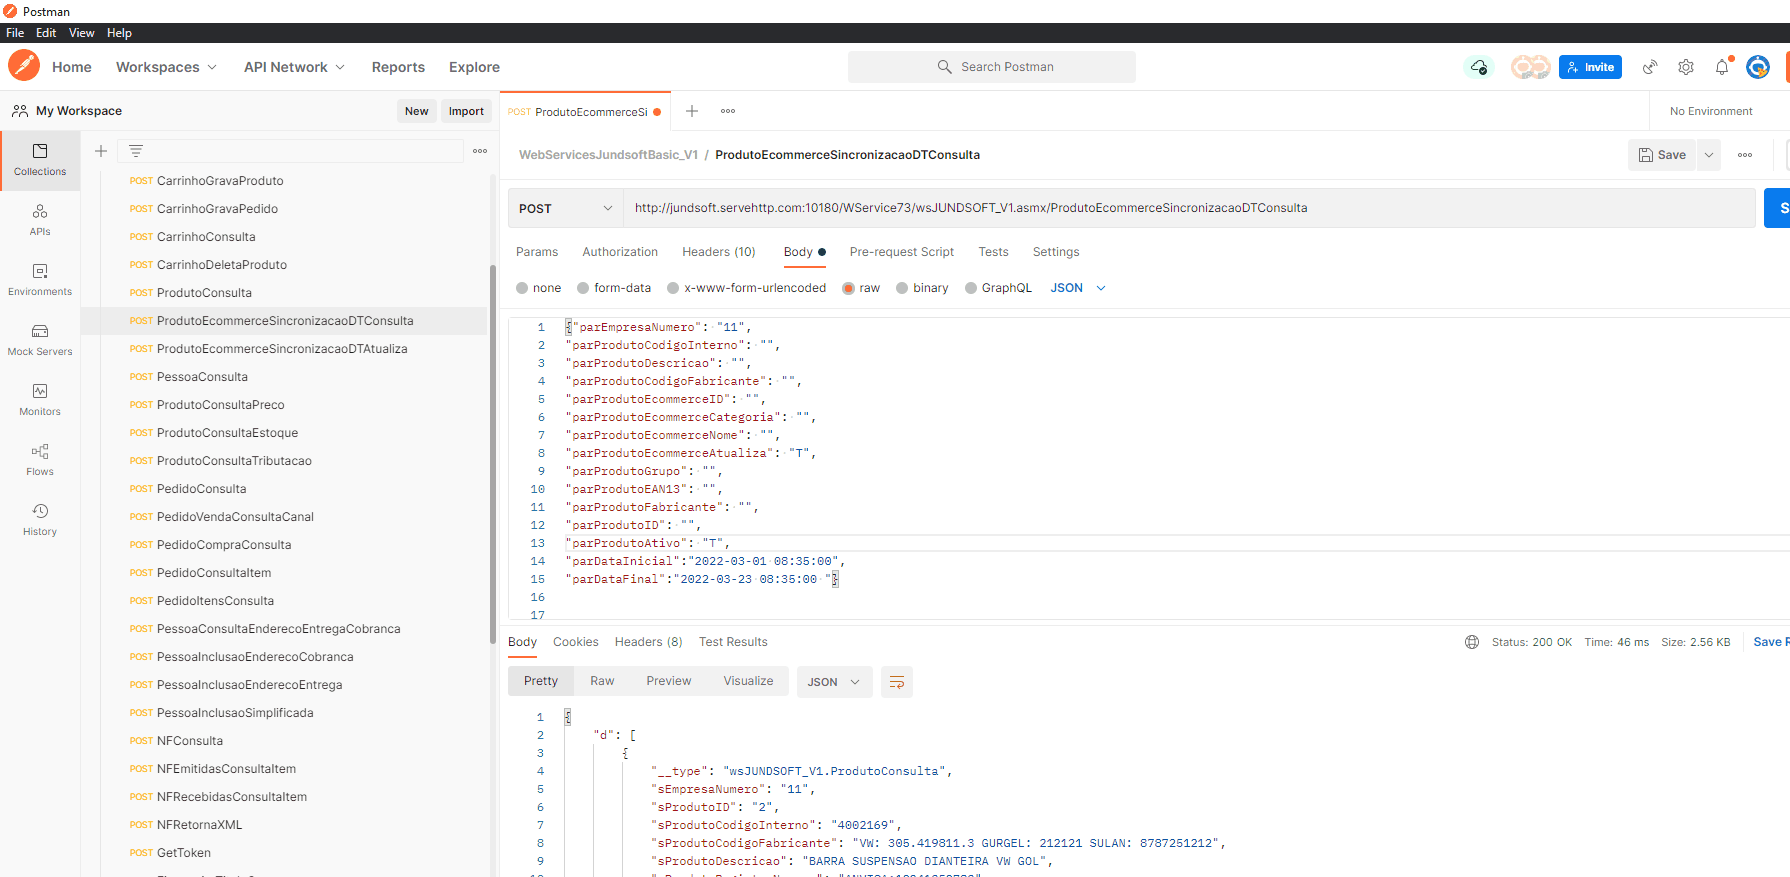Open collections panel more options dots
Viewport: 1790px width, 877px height.
480,151
